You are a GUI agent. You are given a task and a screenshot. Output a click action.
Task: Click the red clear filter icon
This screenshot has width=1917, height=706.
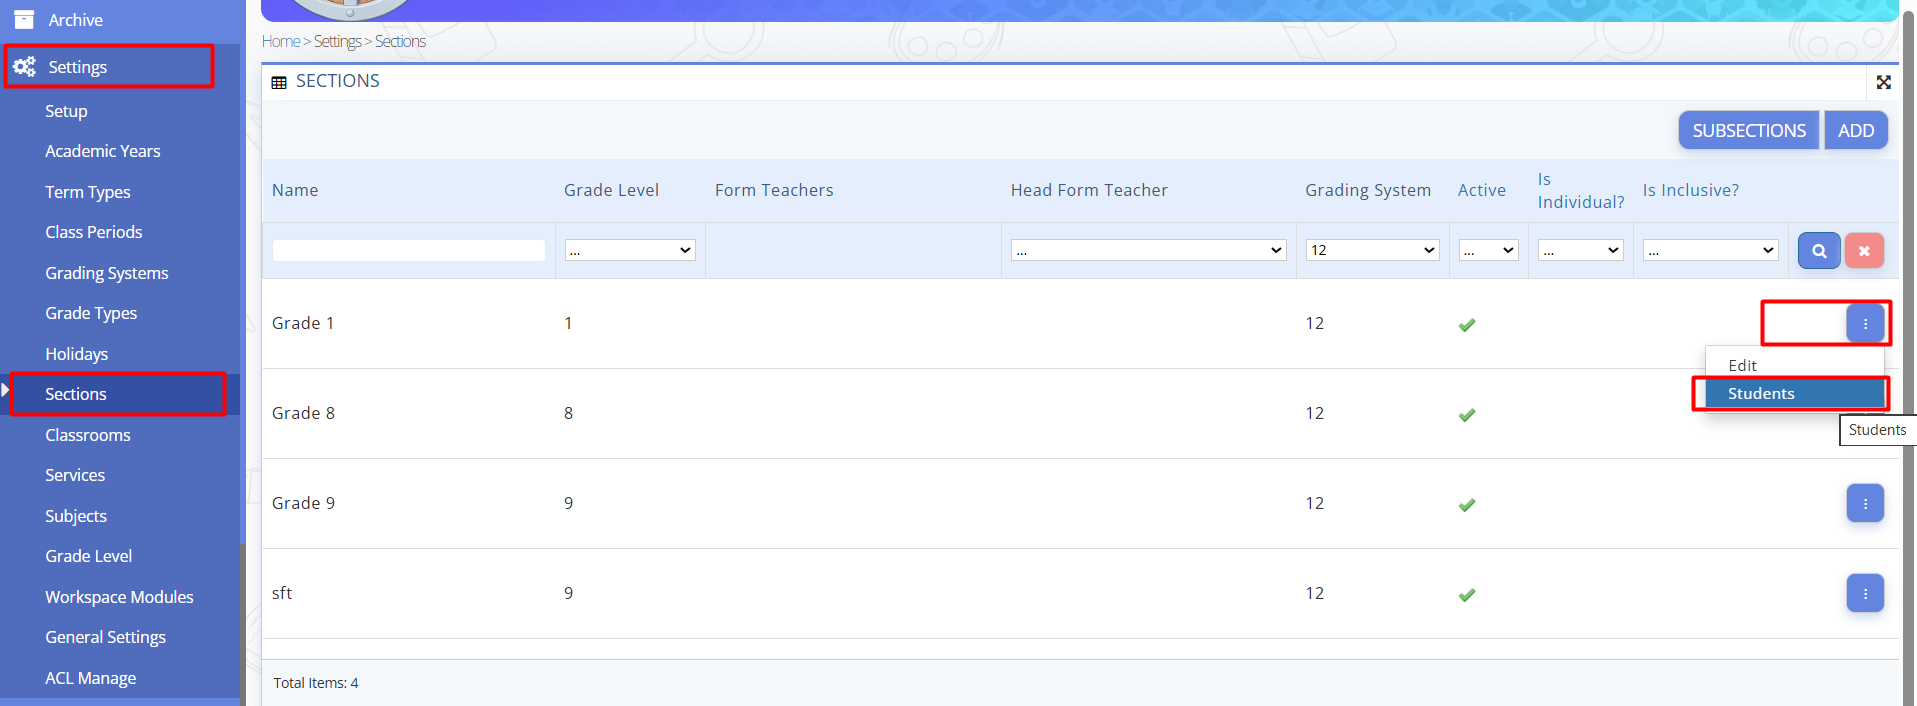point(1864,251)
